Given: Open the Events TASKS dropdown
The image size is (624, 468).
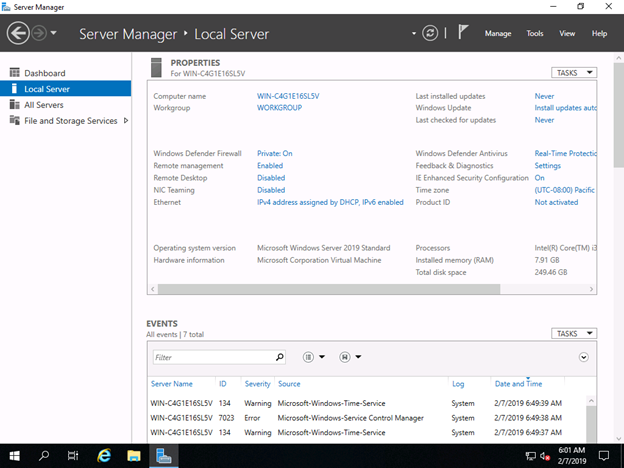Looking at the screenshot, I should (x=574, y=333).
